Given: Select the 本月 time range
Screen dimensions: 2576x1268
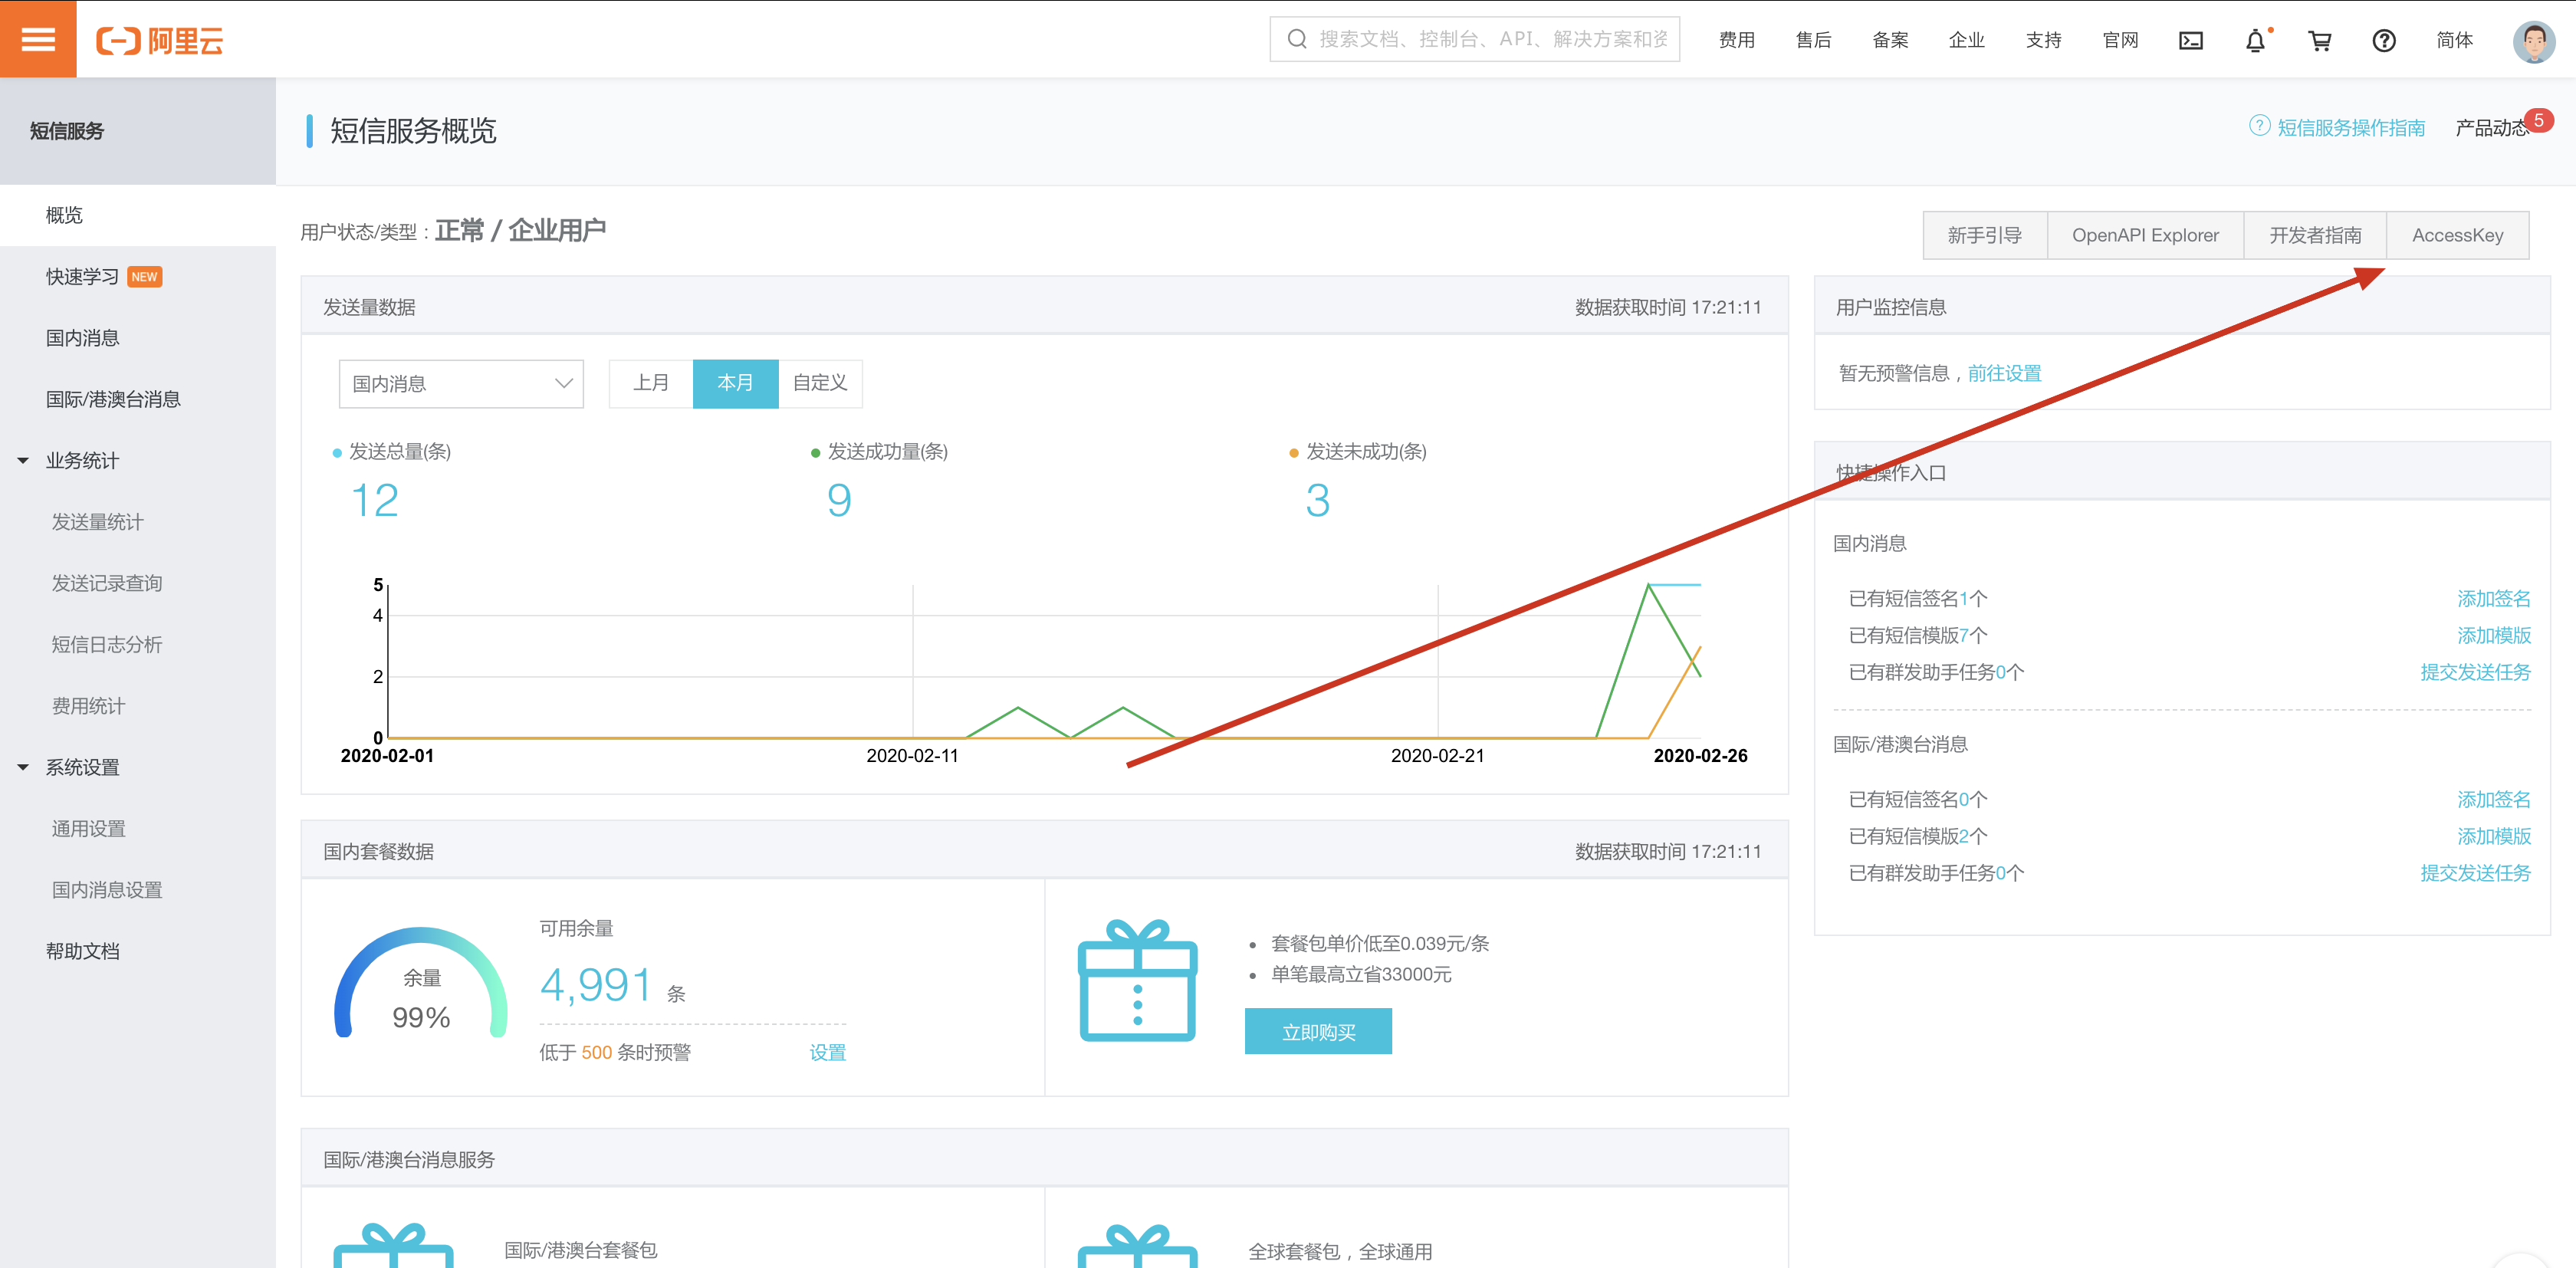Looking at the screenshot, I should [735, 383].
